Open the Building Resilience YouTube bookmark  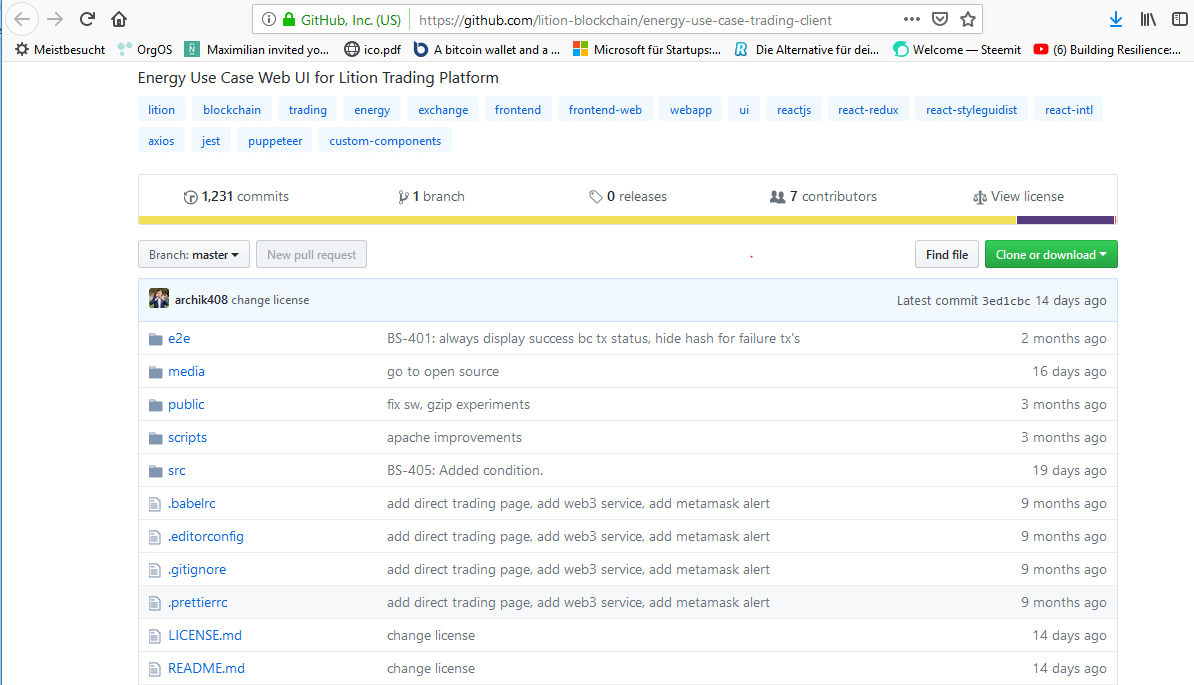1107,49
